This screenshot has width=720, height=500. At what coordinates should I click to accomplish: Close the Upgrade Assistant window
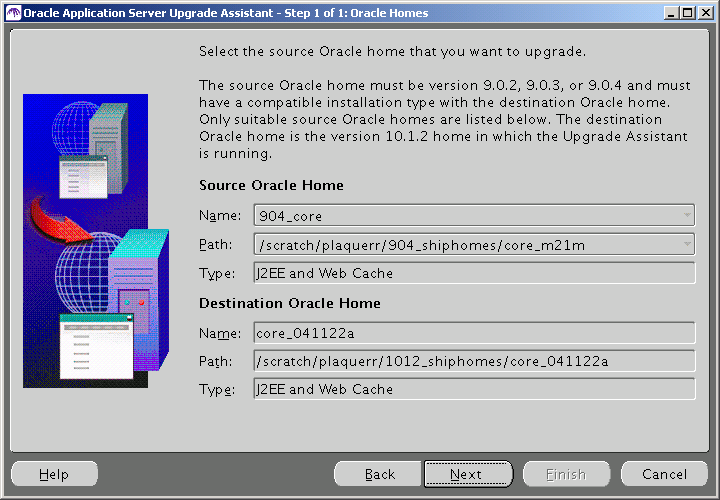point(705,13)
